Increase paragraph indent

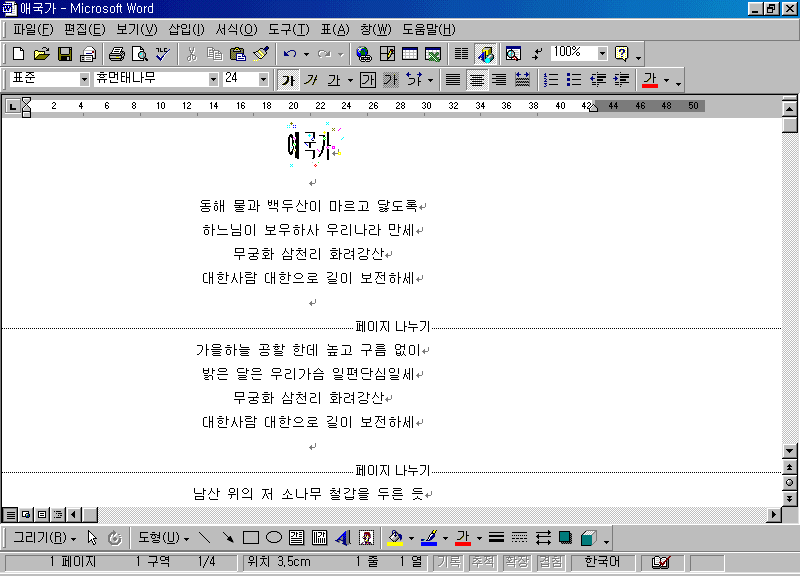pos(620,80)
